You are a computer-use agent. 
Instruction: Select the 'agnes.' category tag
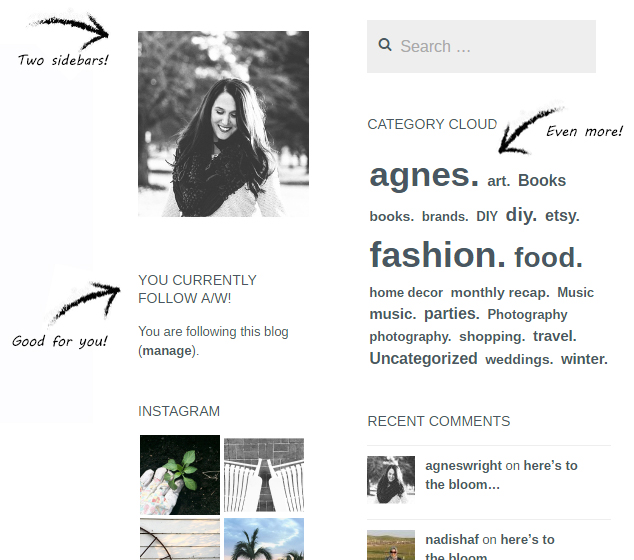(424, 175)
